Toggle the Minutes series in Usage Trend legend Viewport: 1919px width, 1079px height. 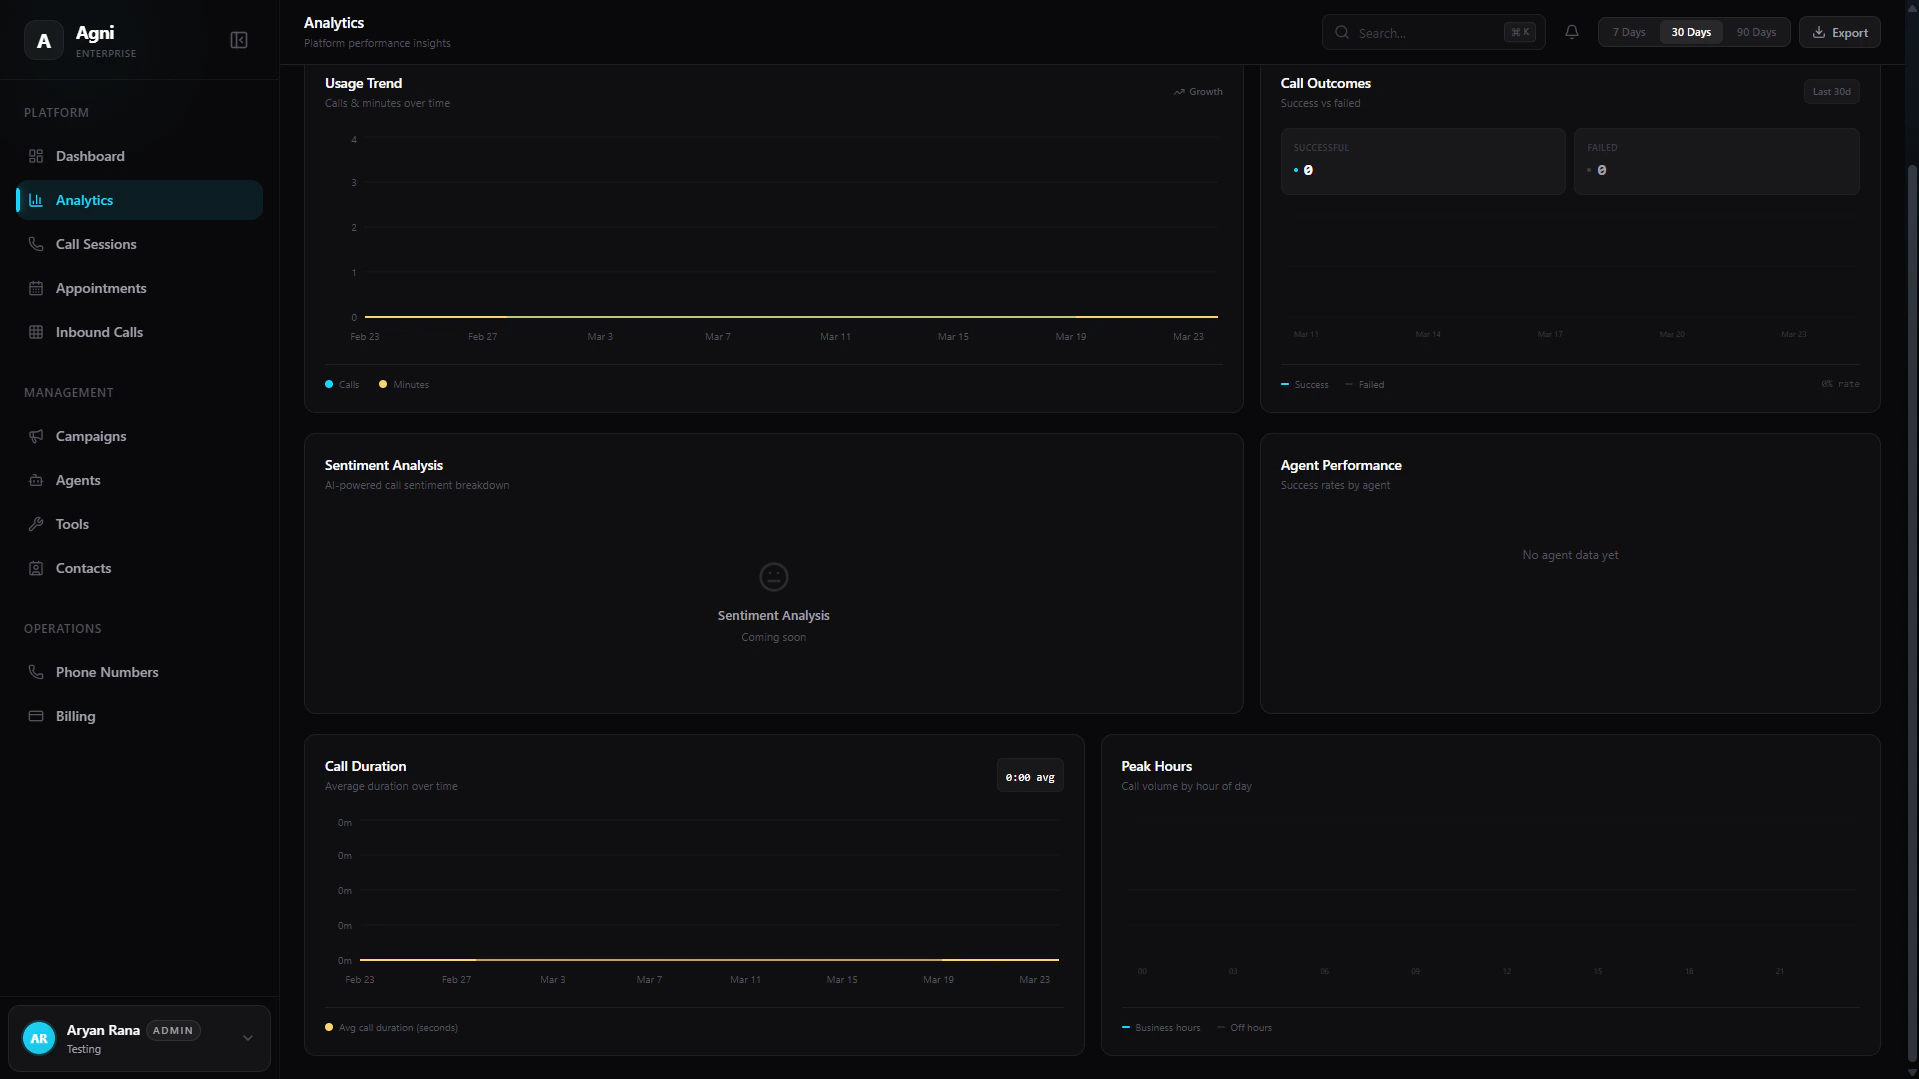(x=403, y=384)
